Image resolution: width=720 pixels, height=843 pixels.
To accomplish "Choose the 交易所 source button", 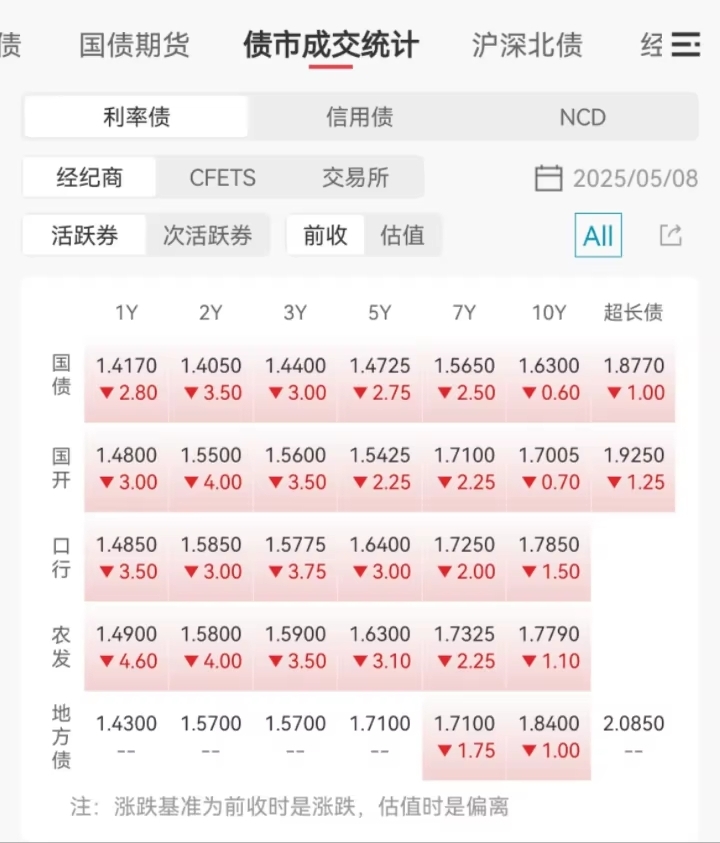I will 355,177.
